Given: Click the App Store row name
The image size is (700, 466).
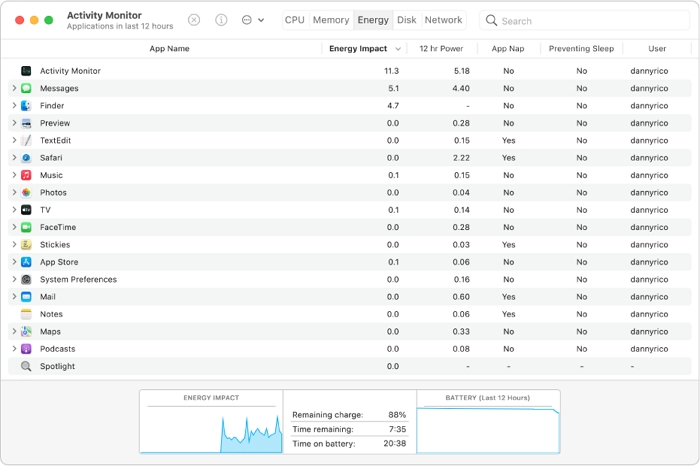Looking at the screenshot, I should 59,262.
